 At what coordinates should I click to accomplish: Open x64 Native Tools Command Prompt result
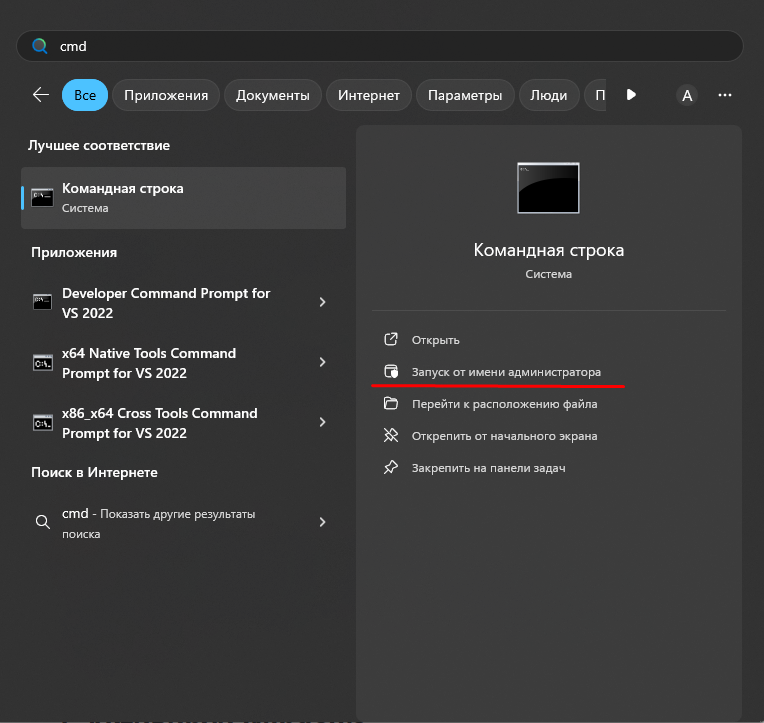click(183, 362)
